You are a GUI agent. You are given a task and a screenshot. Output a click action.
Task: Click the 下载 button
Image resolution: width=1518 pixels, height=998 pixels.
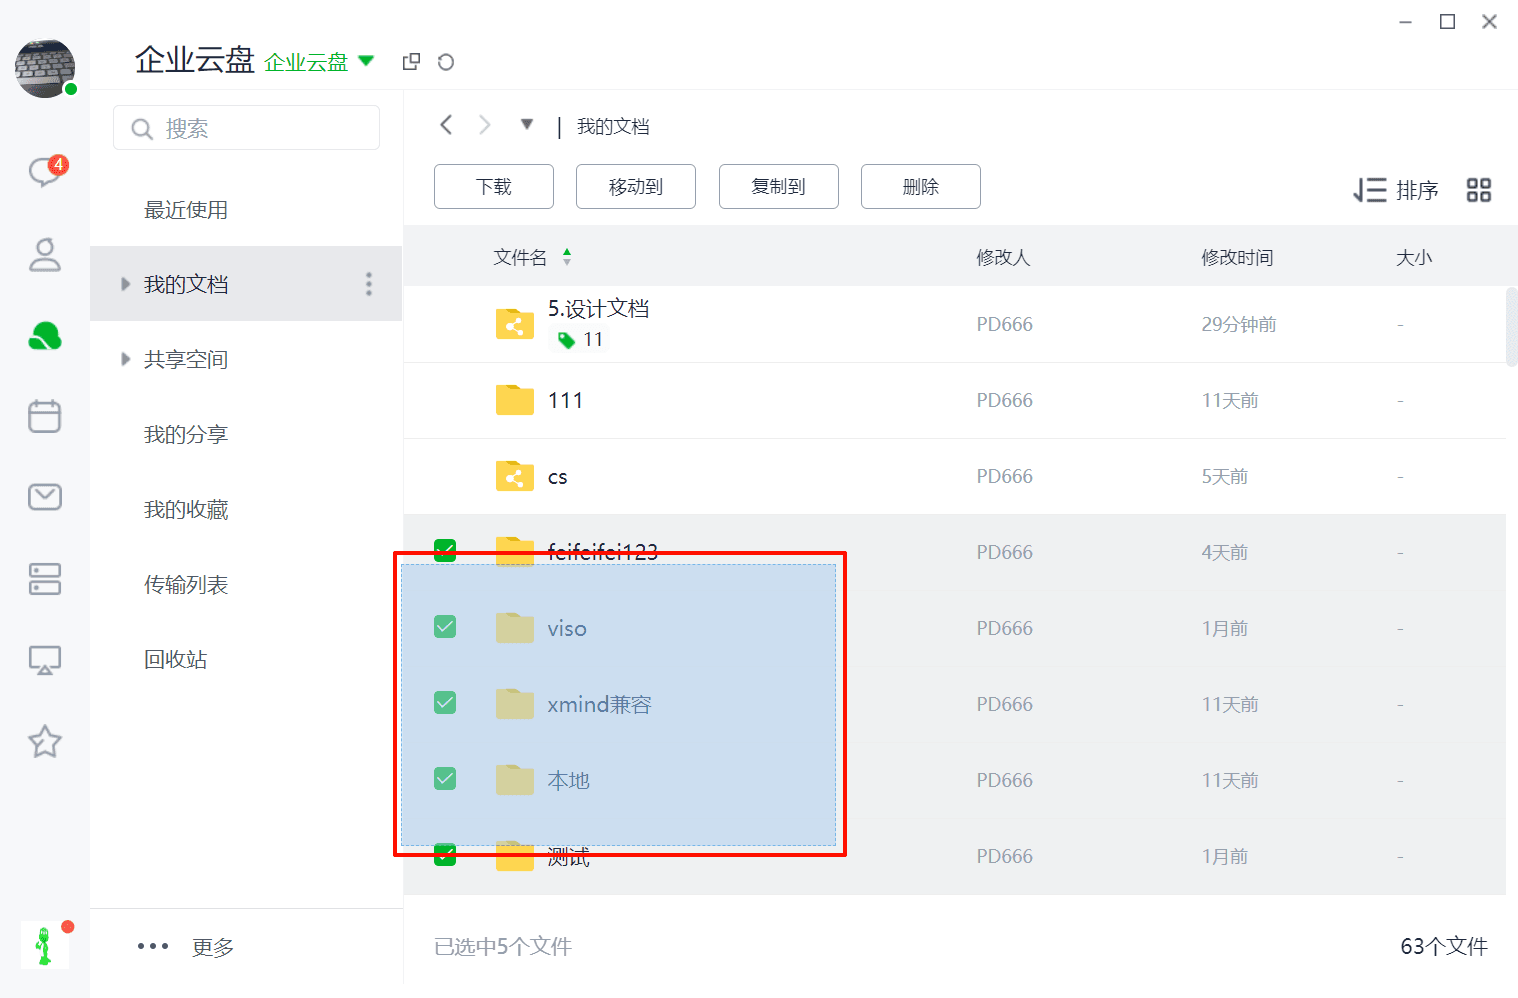494,187
